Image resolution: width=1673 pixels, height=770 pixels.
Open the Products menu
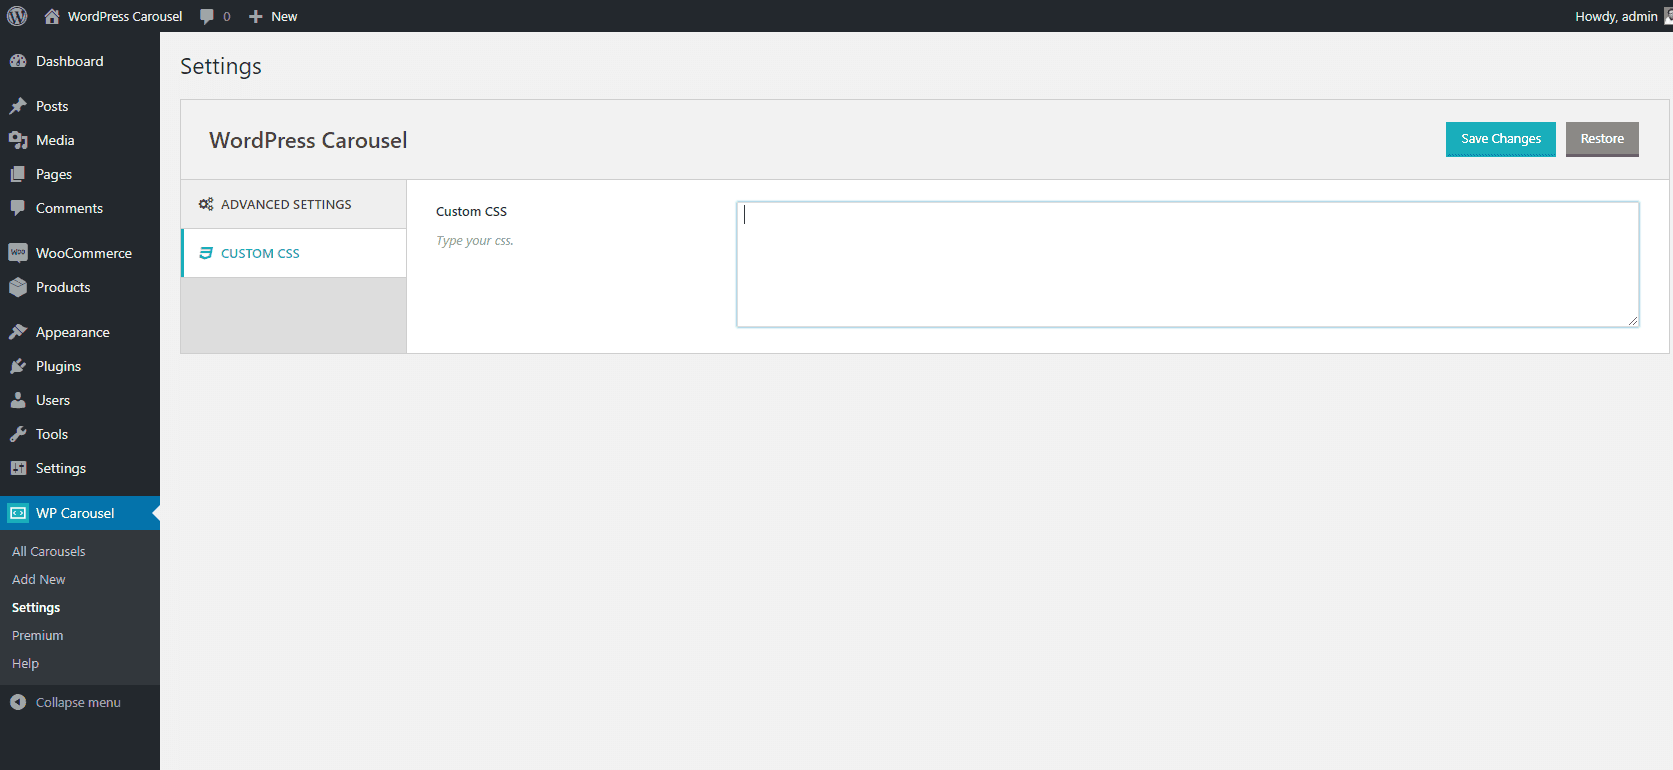80,287
